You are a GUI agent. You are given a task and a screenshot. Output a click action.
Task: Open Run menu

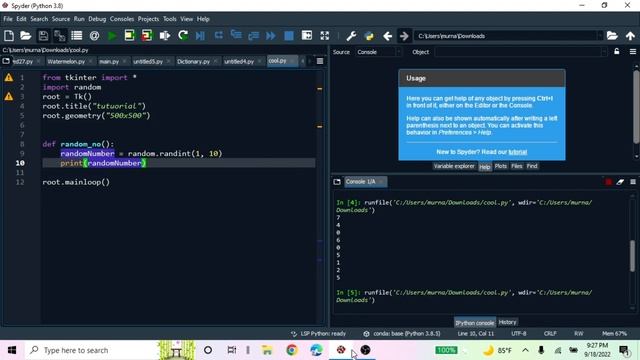coord(79,19)
